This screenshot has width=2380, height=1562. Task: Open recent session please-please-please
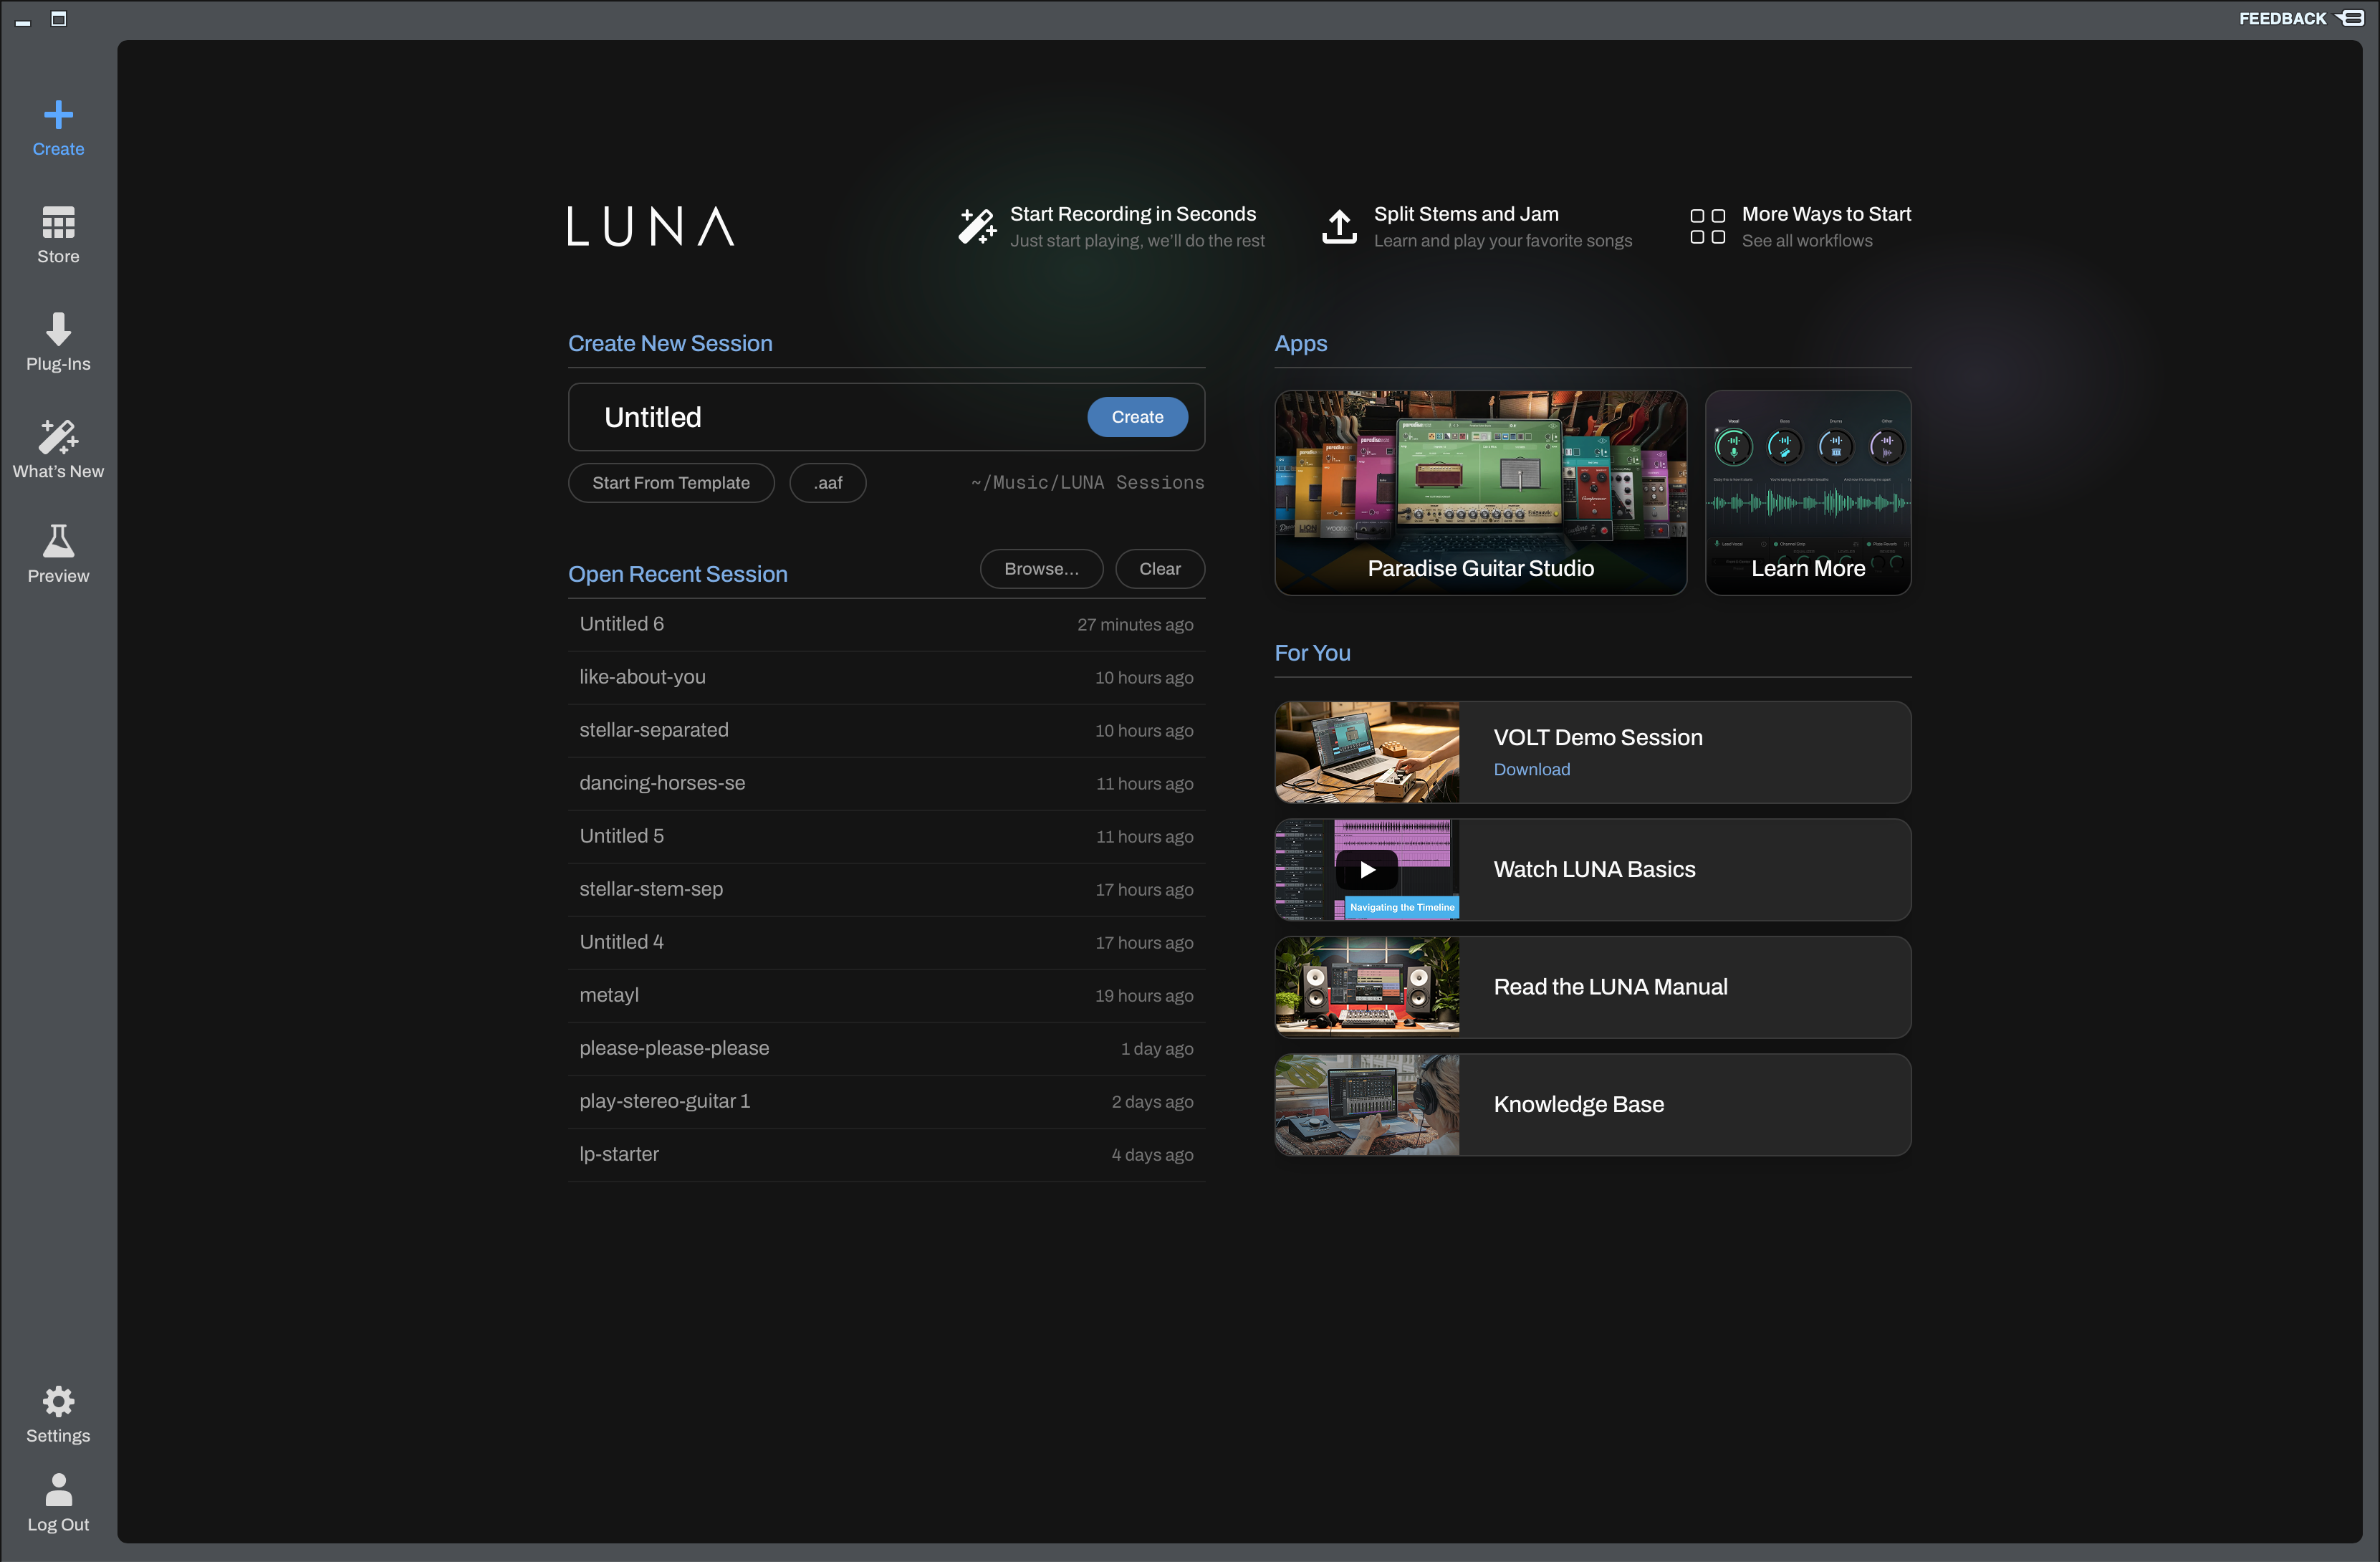coord(886,1049)
